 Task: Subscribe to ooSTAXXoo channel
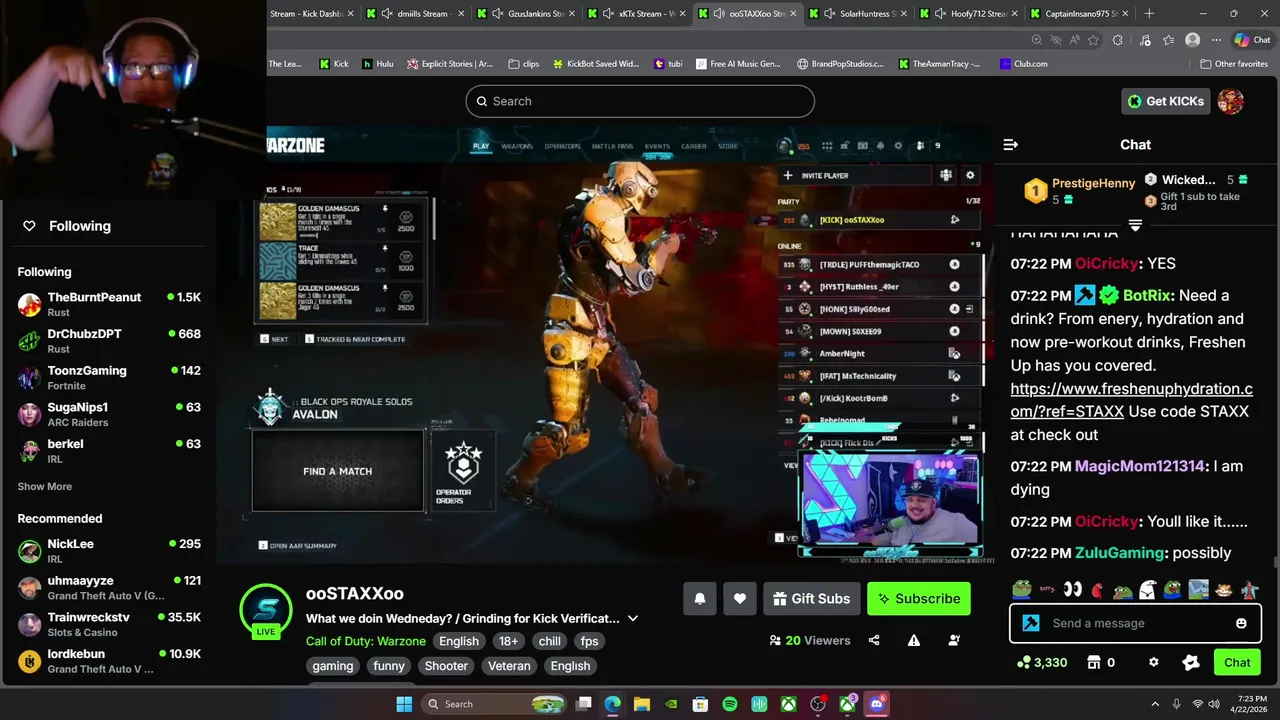(x=919, y=598)
